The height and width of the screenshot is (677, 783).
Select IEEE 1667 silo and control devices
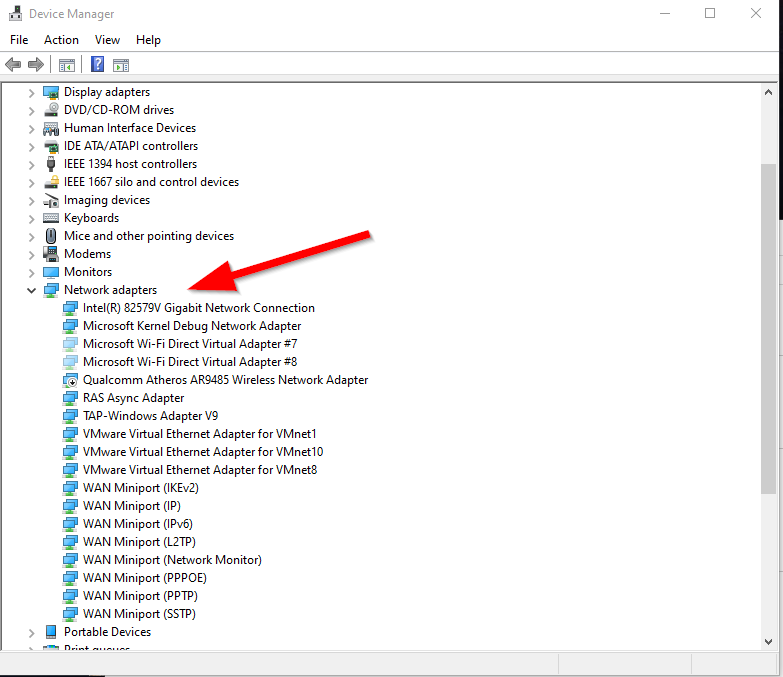tap(151, 182)
